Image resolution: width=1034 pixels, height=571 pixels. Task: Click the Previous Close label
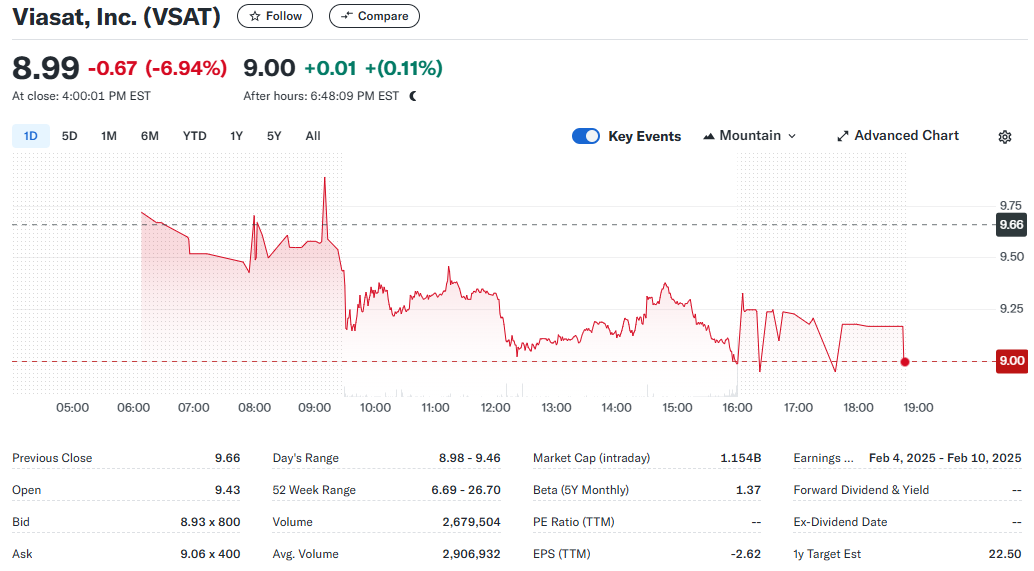point(52,458)
